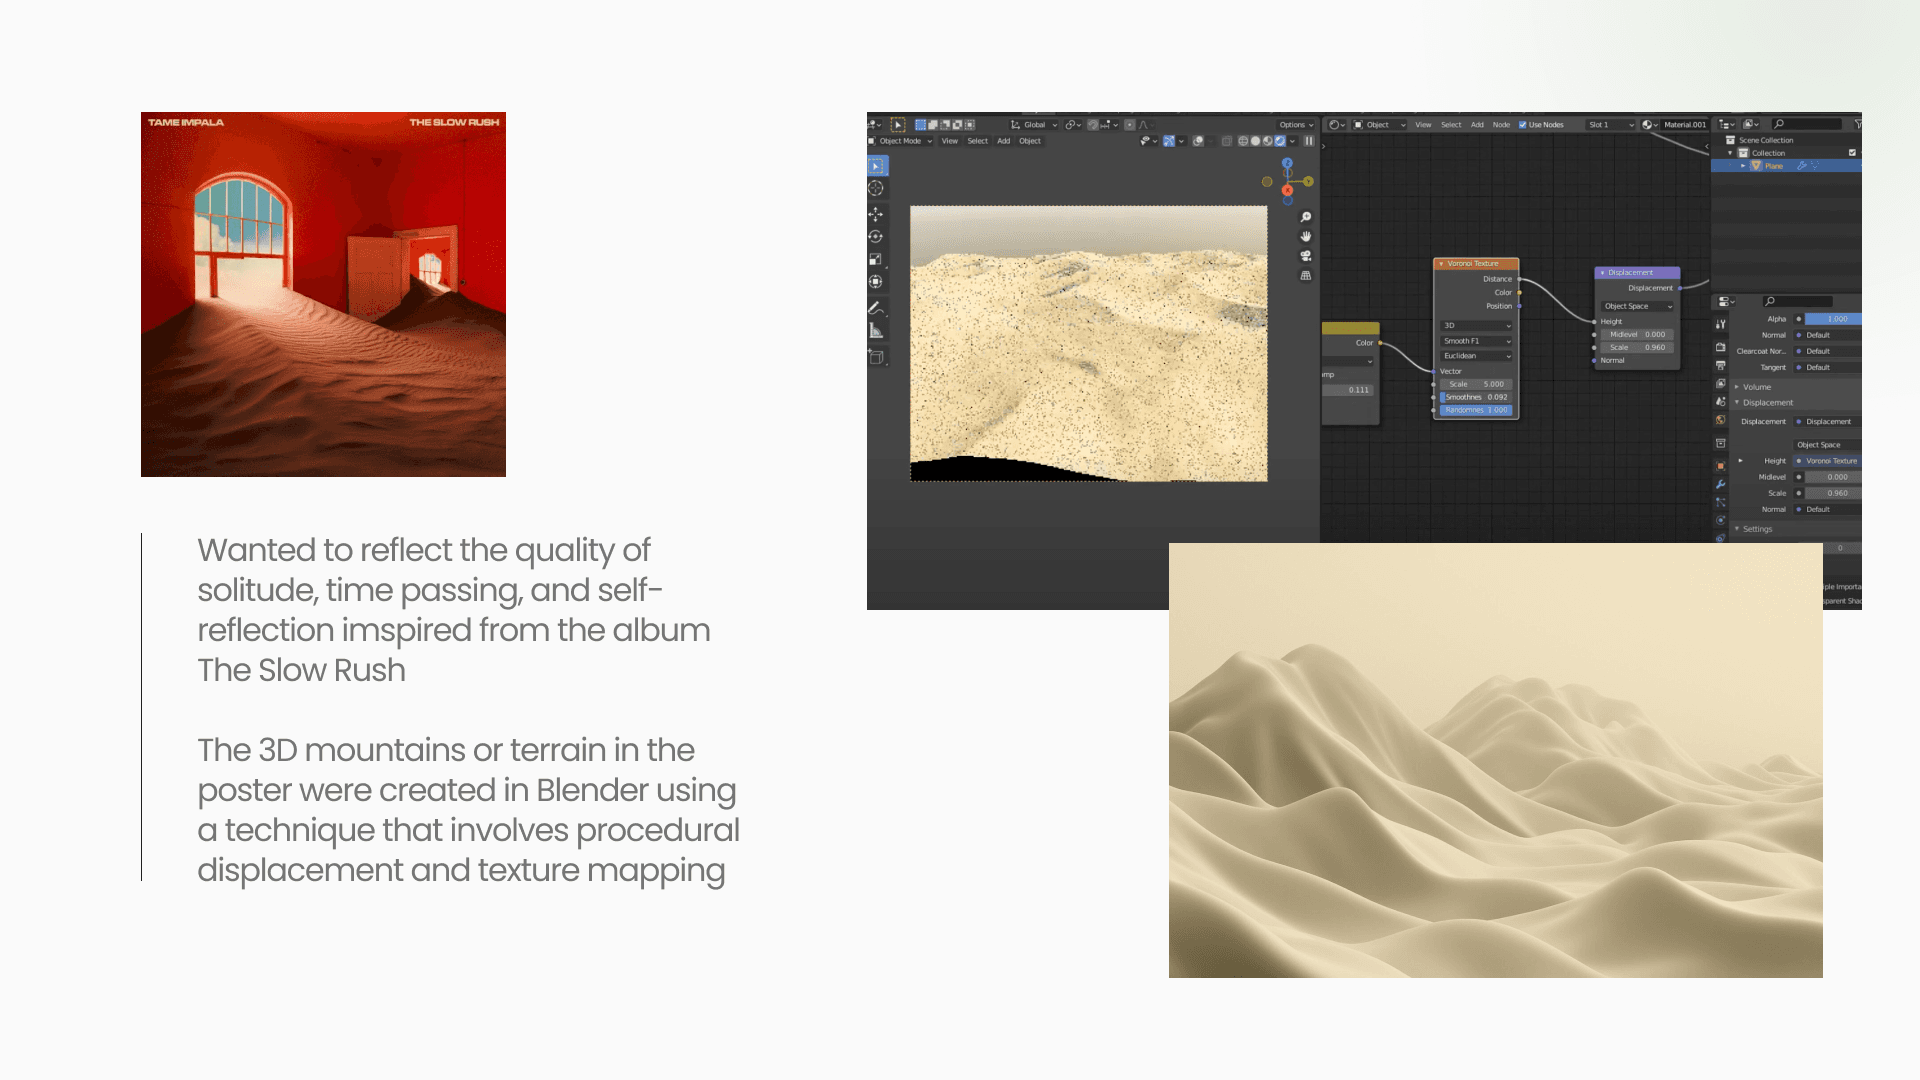Click the zoom magnifier icon in viewport

tap(1306, 217)
